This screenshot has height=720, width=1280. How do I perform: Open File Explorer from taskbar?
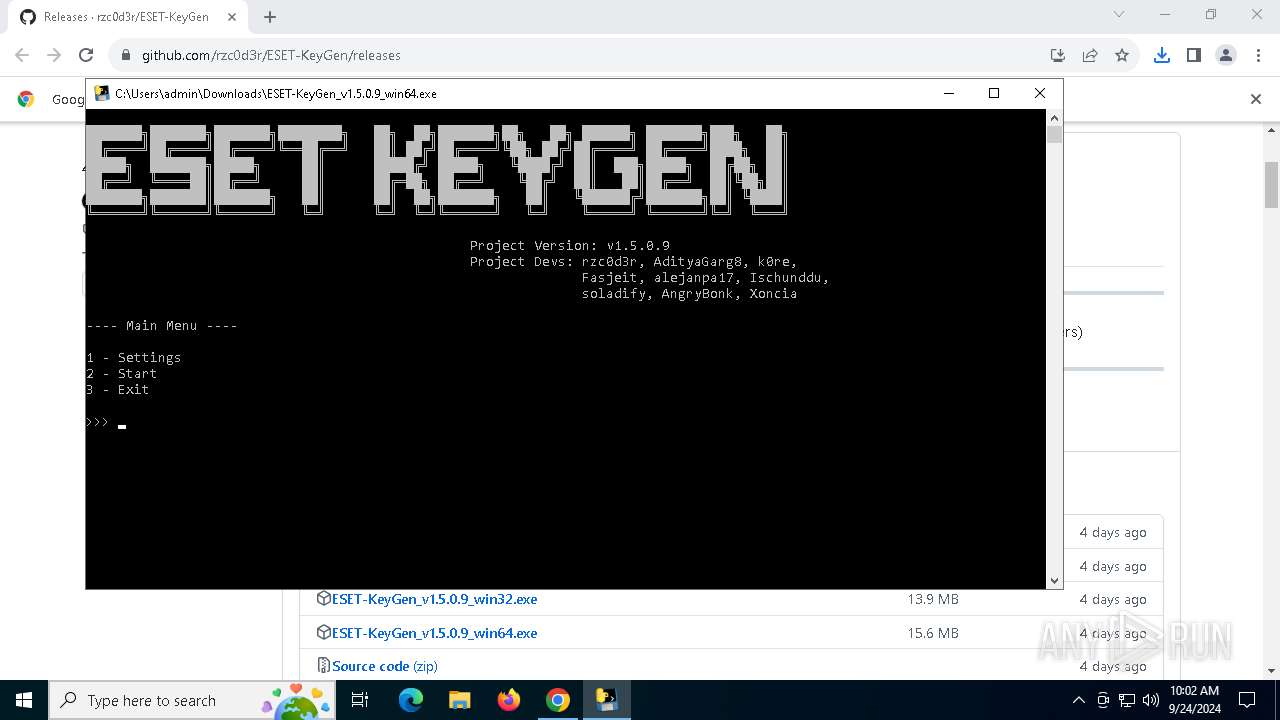click(459, 700)
